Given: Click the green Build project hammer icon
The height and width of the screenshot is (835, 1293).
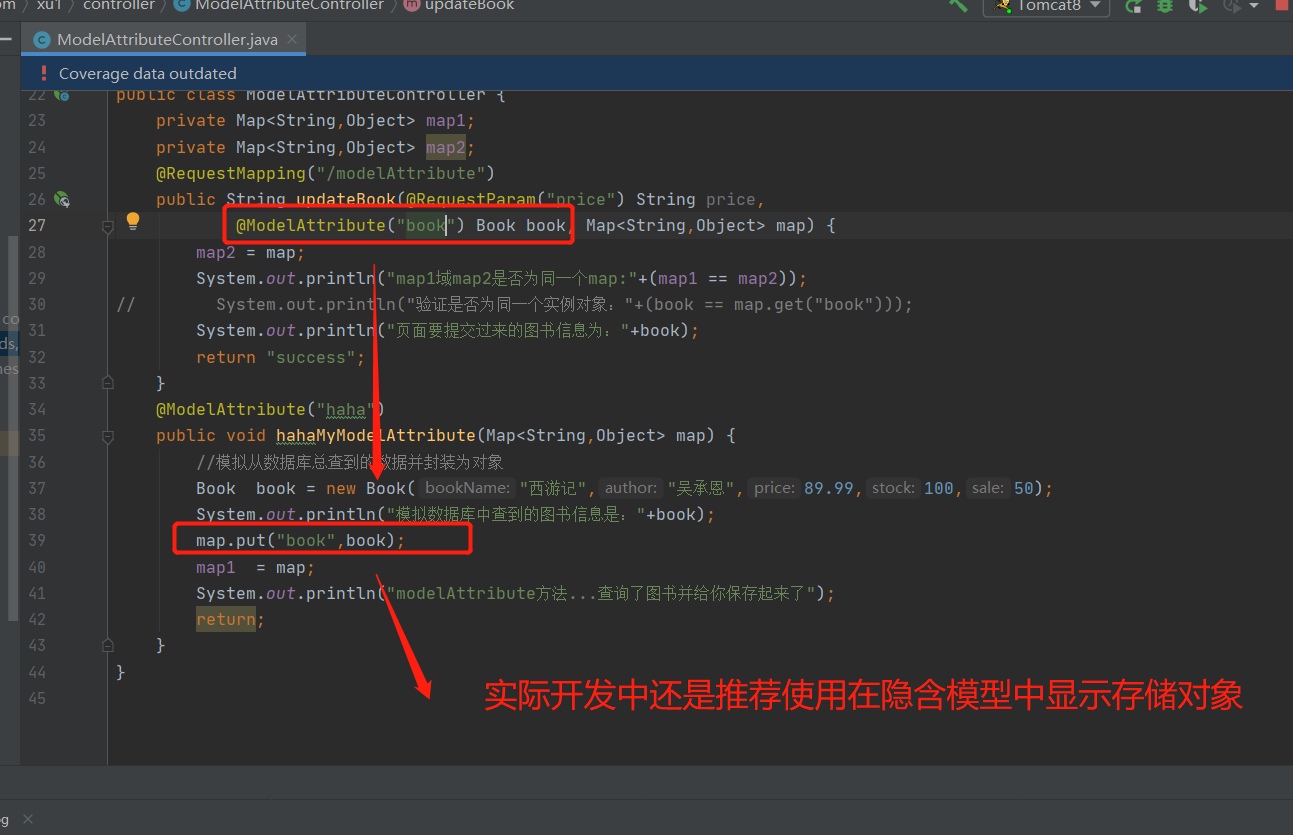Looking at the screenshot, I should (958, 5).
